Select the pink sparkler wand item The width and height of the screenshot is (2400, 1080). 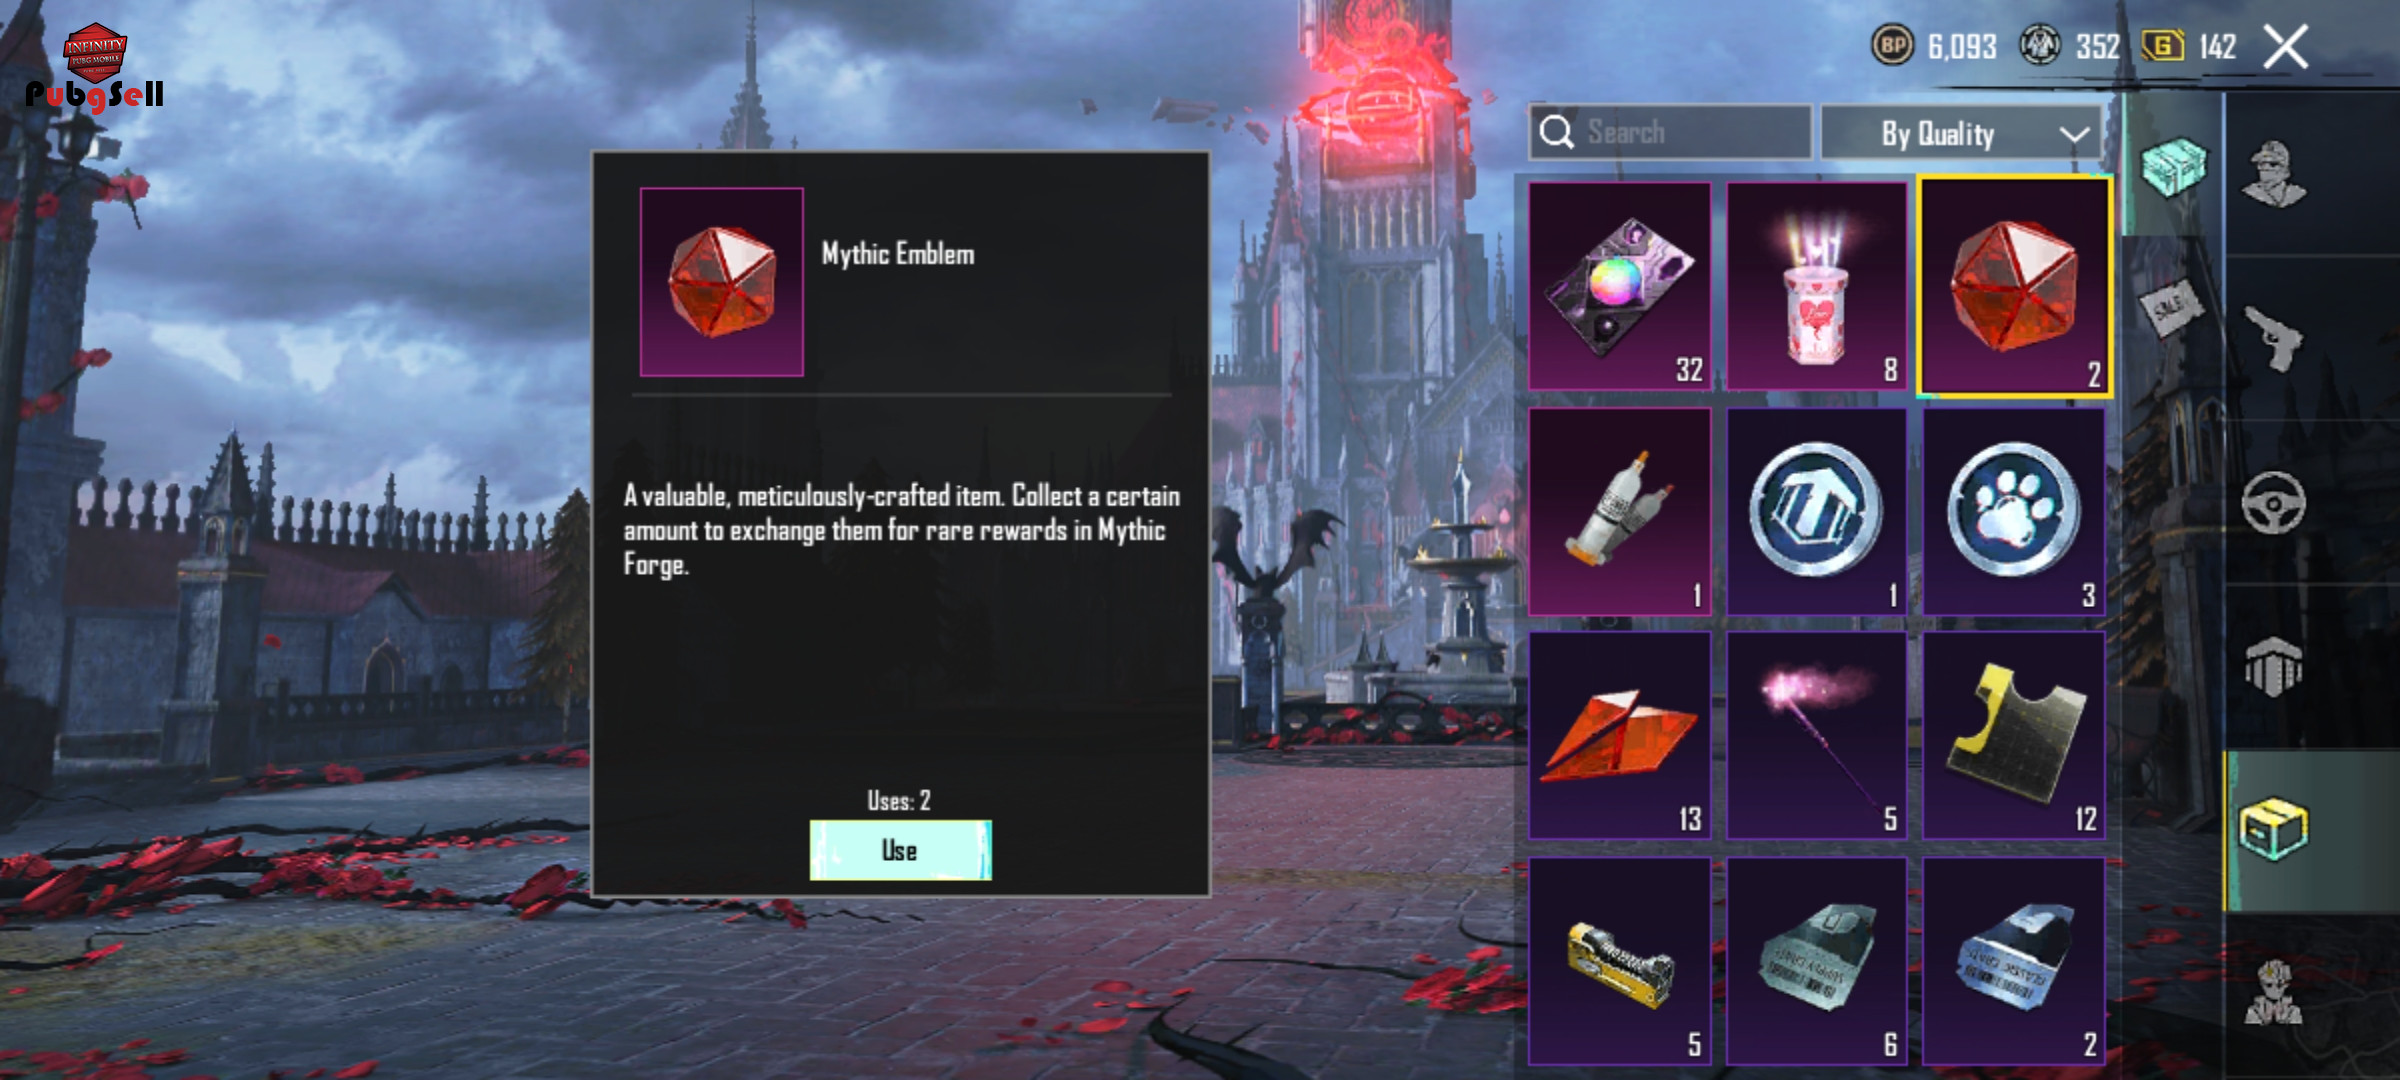(1817, 735)
